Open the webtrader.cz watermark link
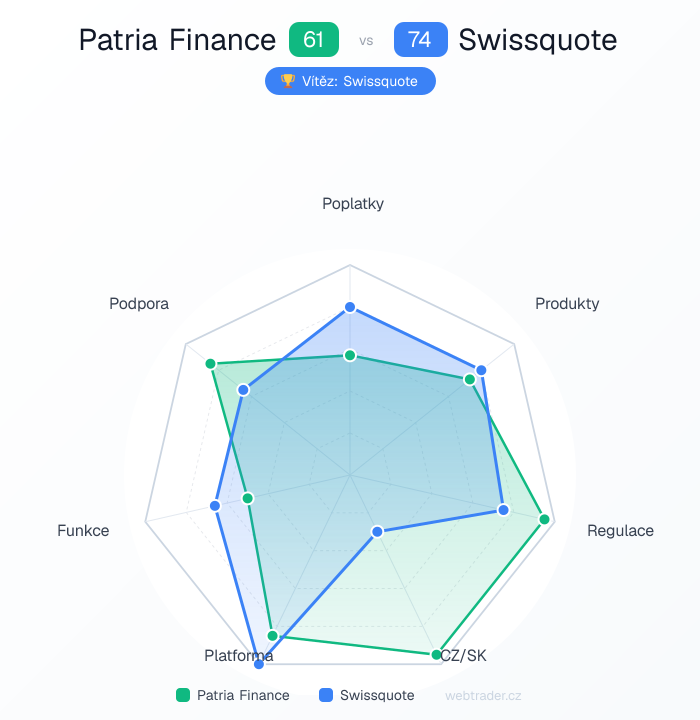Viewport: 700px width, 720px height. 483,695
